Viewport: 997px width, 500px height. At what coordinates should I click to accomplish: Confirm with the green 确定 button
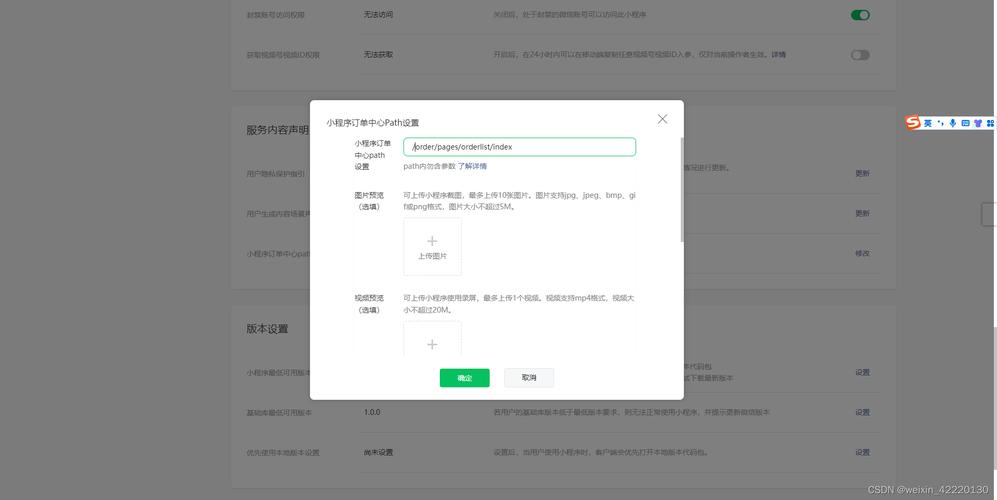(465, 378)
